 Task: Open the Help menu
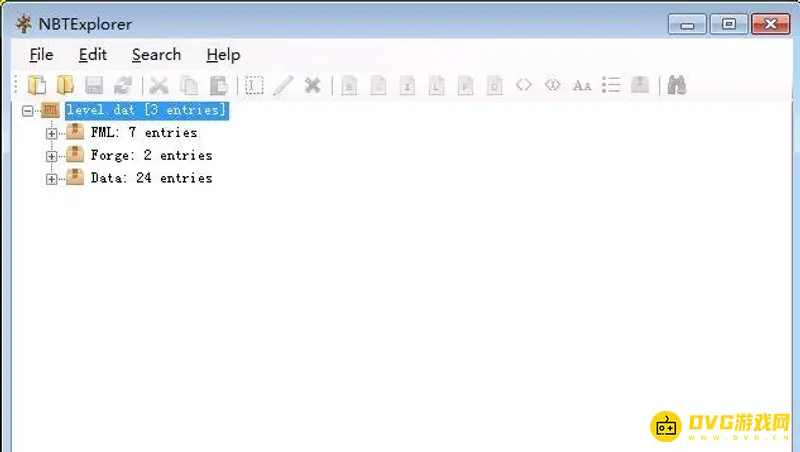pos(223,55)
